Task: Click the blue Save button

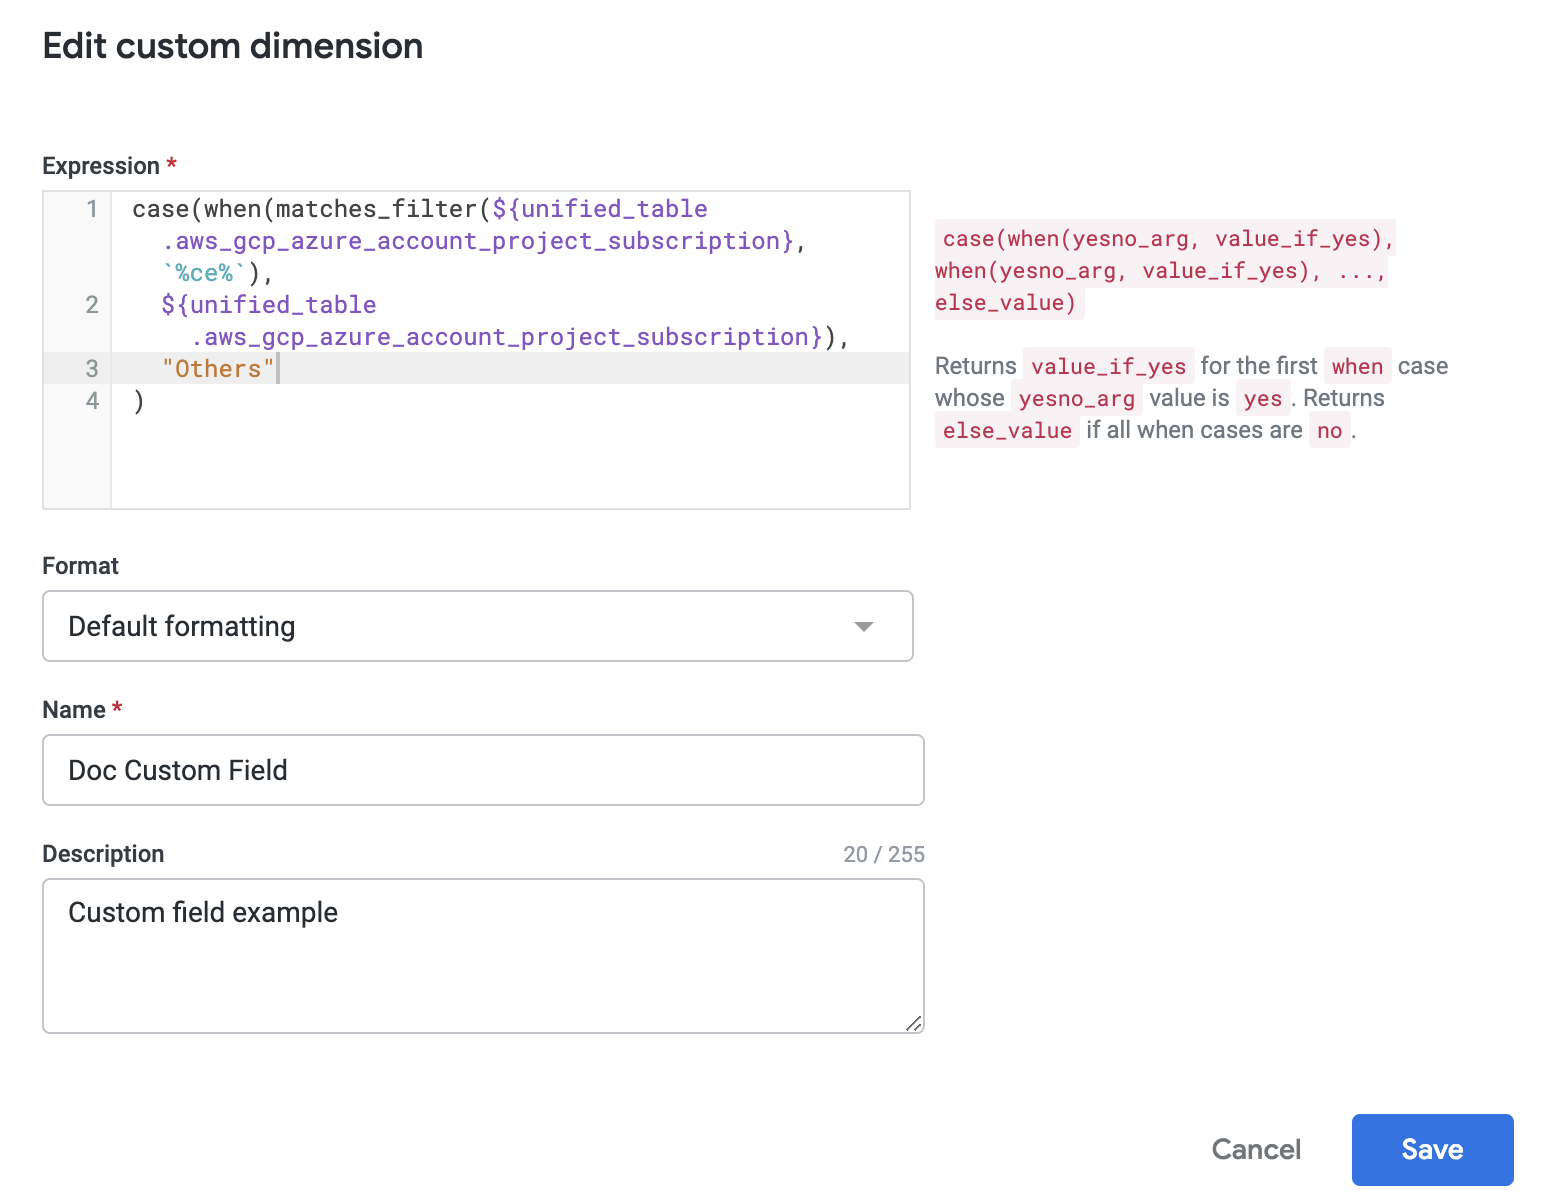Action: [x=1431, y=1149]
